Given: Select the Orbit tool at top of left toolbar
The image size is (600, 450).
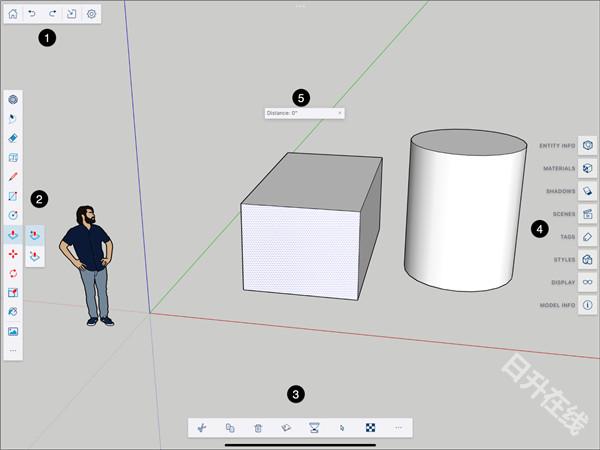Looking at the screenshot, I should [x=13, y=99].
